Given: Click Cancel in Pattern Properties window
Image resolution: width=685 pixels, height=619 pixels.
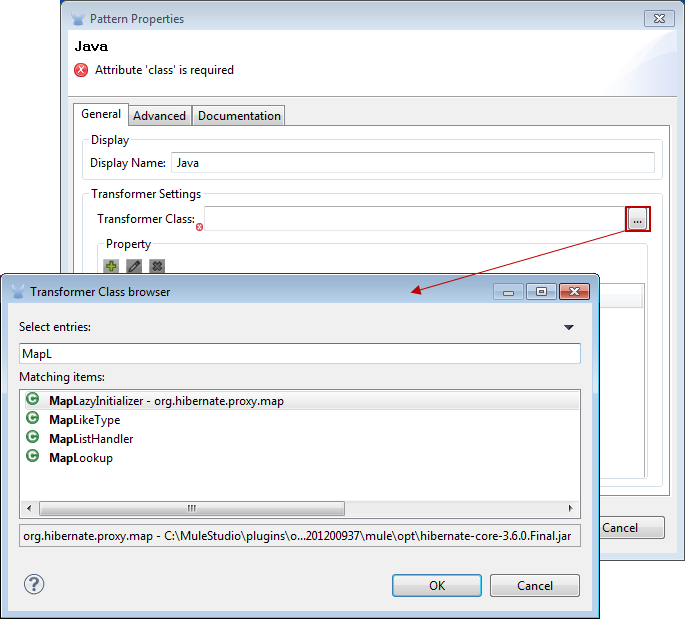Looking at the screenshot, I should (632, 528).
